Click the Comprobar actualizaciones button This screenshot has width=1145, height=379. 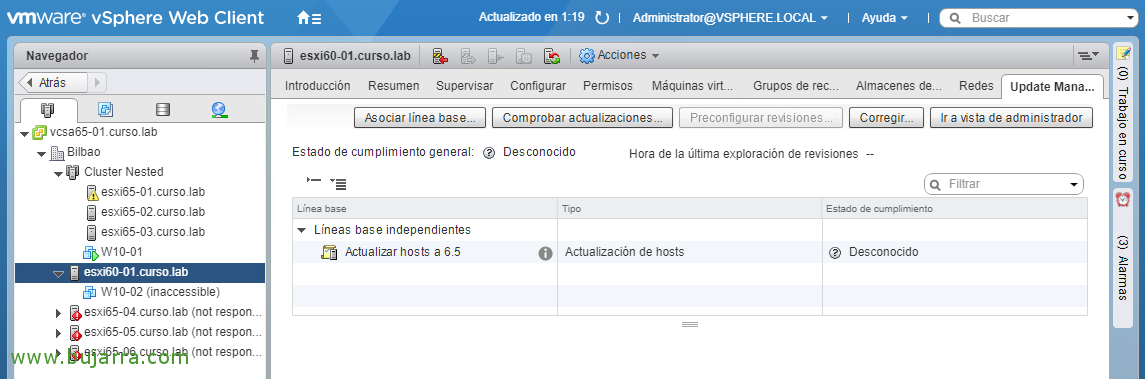pyautogui.click(x=582, y=118)
